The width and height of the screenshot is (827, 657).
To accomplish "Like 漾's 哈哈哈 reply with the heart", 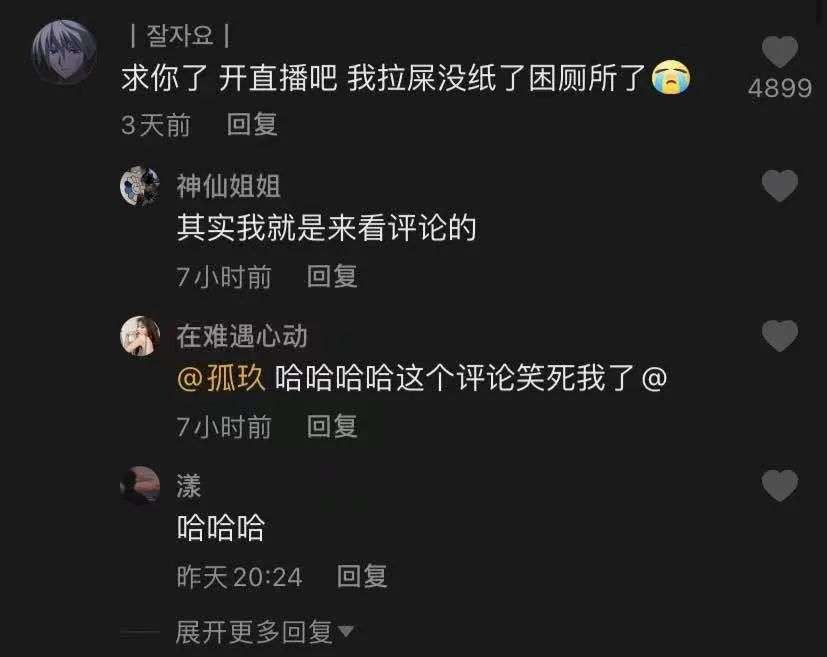I will 780,485.
